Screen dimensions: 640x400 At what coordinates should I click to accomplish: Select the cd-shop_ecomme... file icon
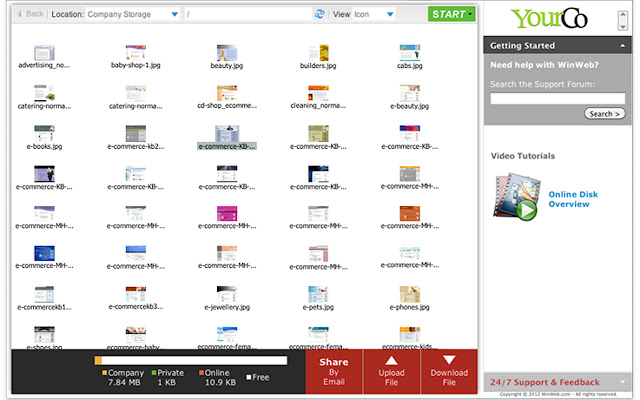pyautogui.click(x=227, y=93)
